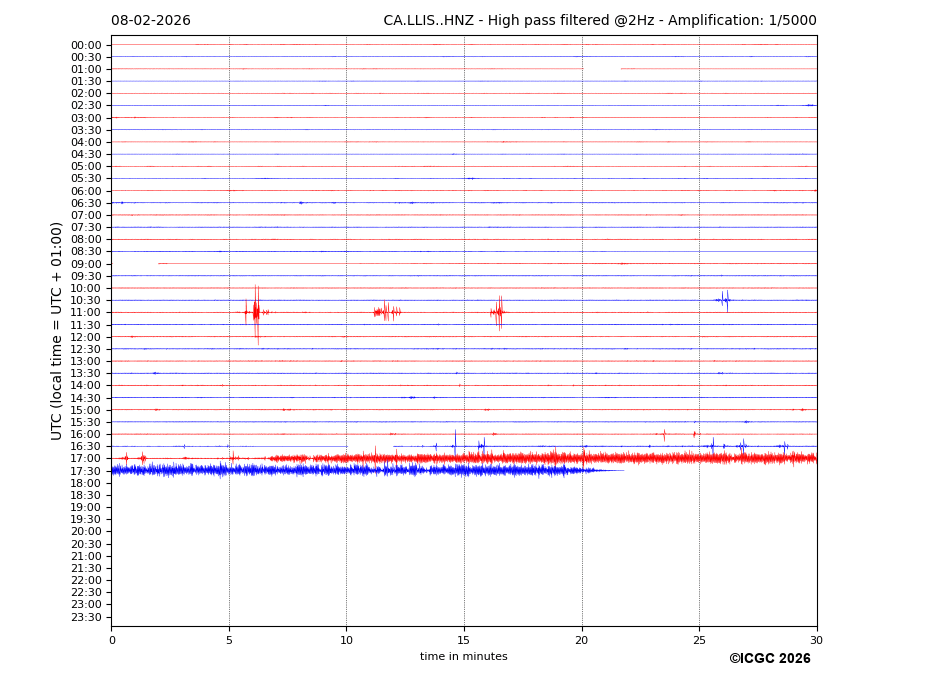The height and width of the screenshot is (696, 927).
Task: Click the date label 08-02-2026
Action: pyautogui.click(x=150, y=21)
